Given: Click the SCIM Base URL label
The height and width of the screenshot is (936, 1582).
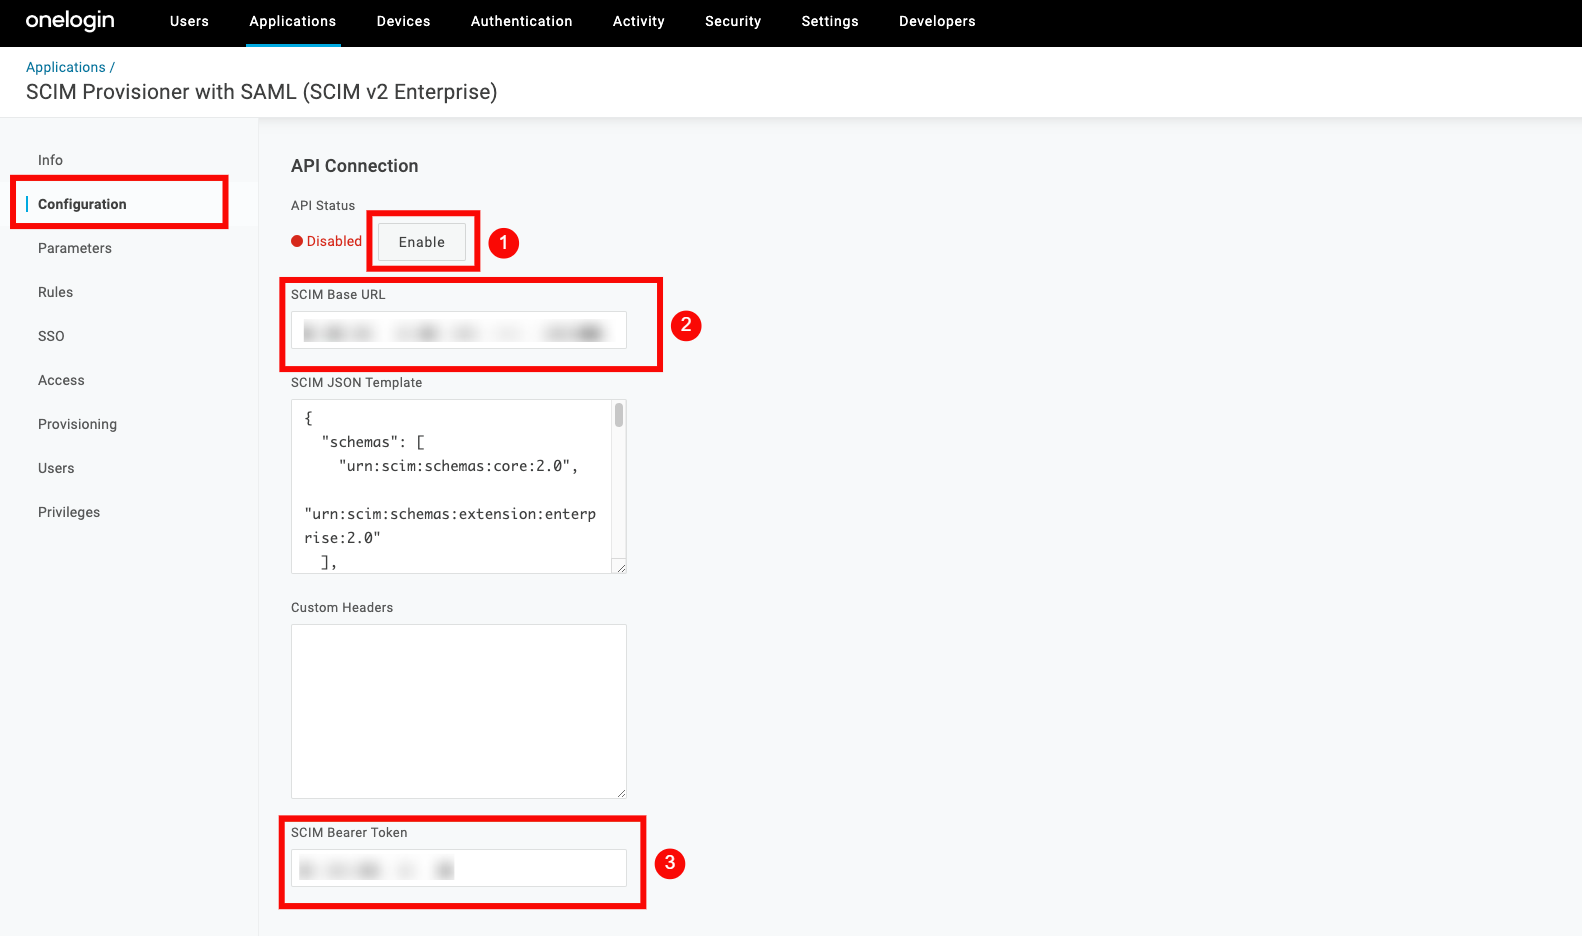Looking at the screenshot, I should pos(338,295).
